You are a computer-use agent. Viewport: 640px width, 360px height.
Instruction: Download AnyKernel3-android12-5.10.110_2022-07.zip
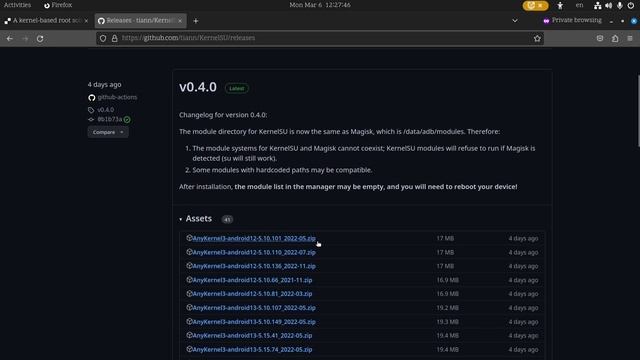click(254, 252)
